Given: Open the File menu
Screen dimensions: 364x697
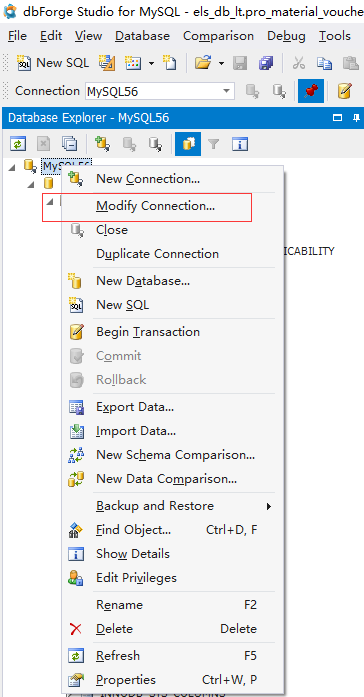Looking at the screenshot, I should coord(17,36).
